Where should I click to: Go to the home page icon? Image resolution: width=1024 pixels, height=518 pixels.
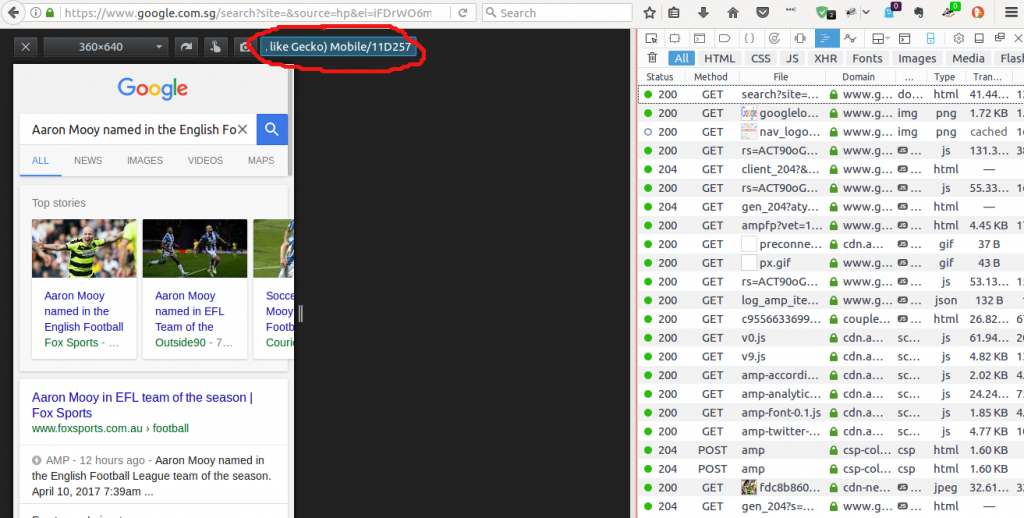(733, 12)
